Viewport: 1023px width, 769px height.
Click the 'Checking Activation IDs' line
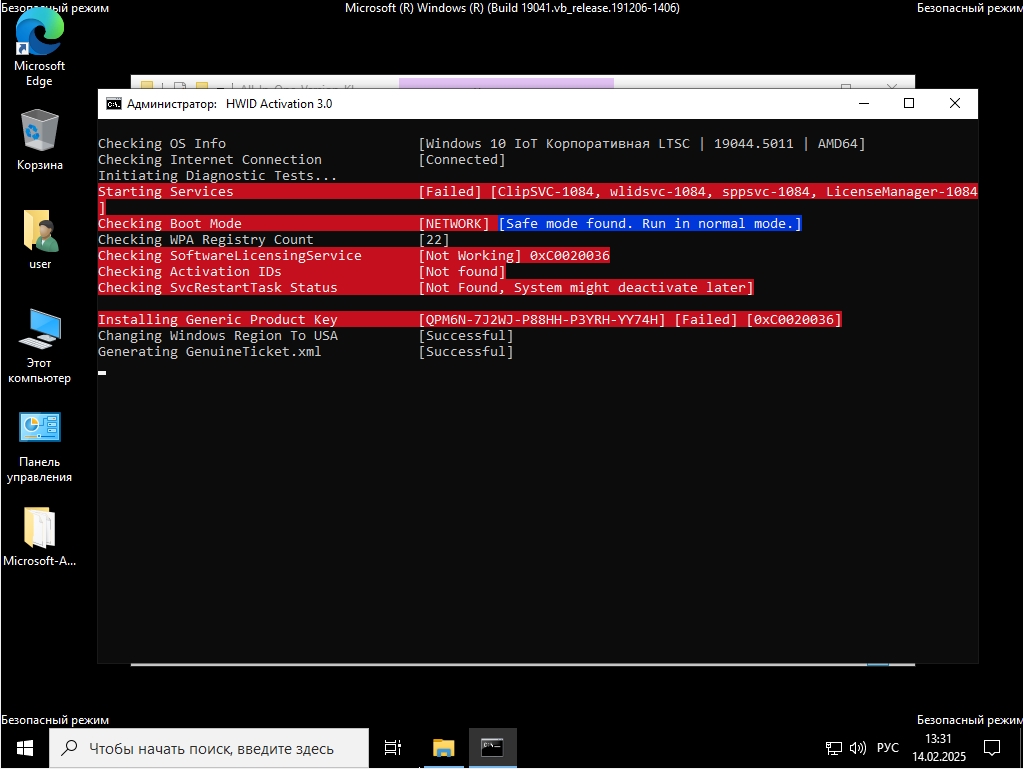(301, 271)
